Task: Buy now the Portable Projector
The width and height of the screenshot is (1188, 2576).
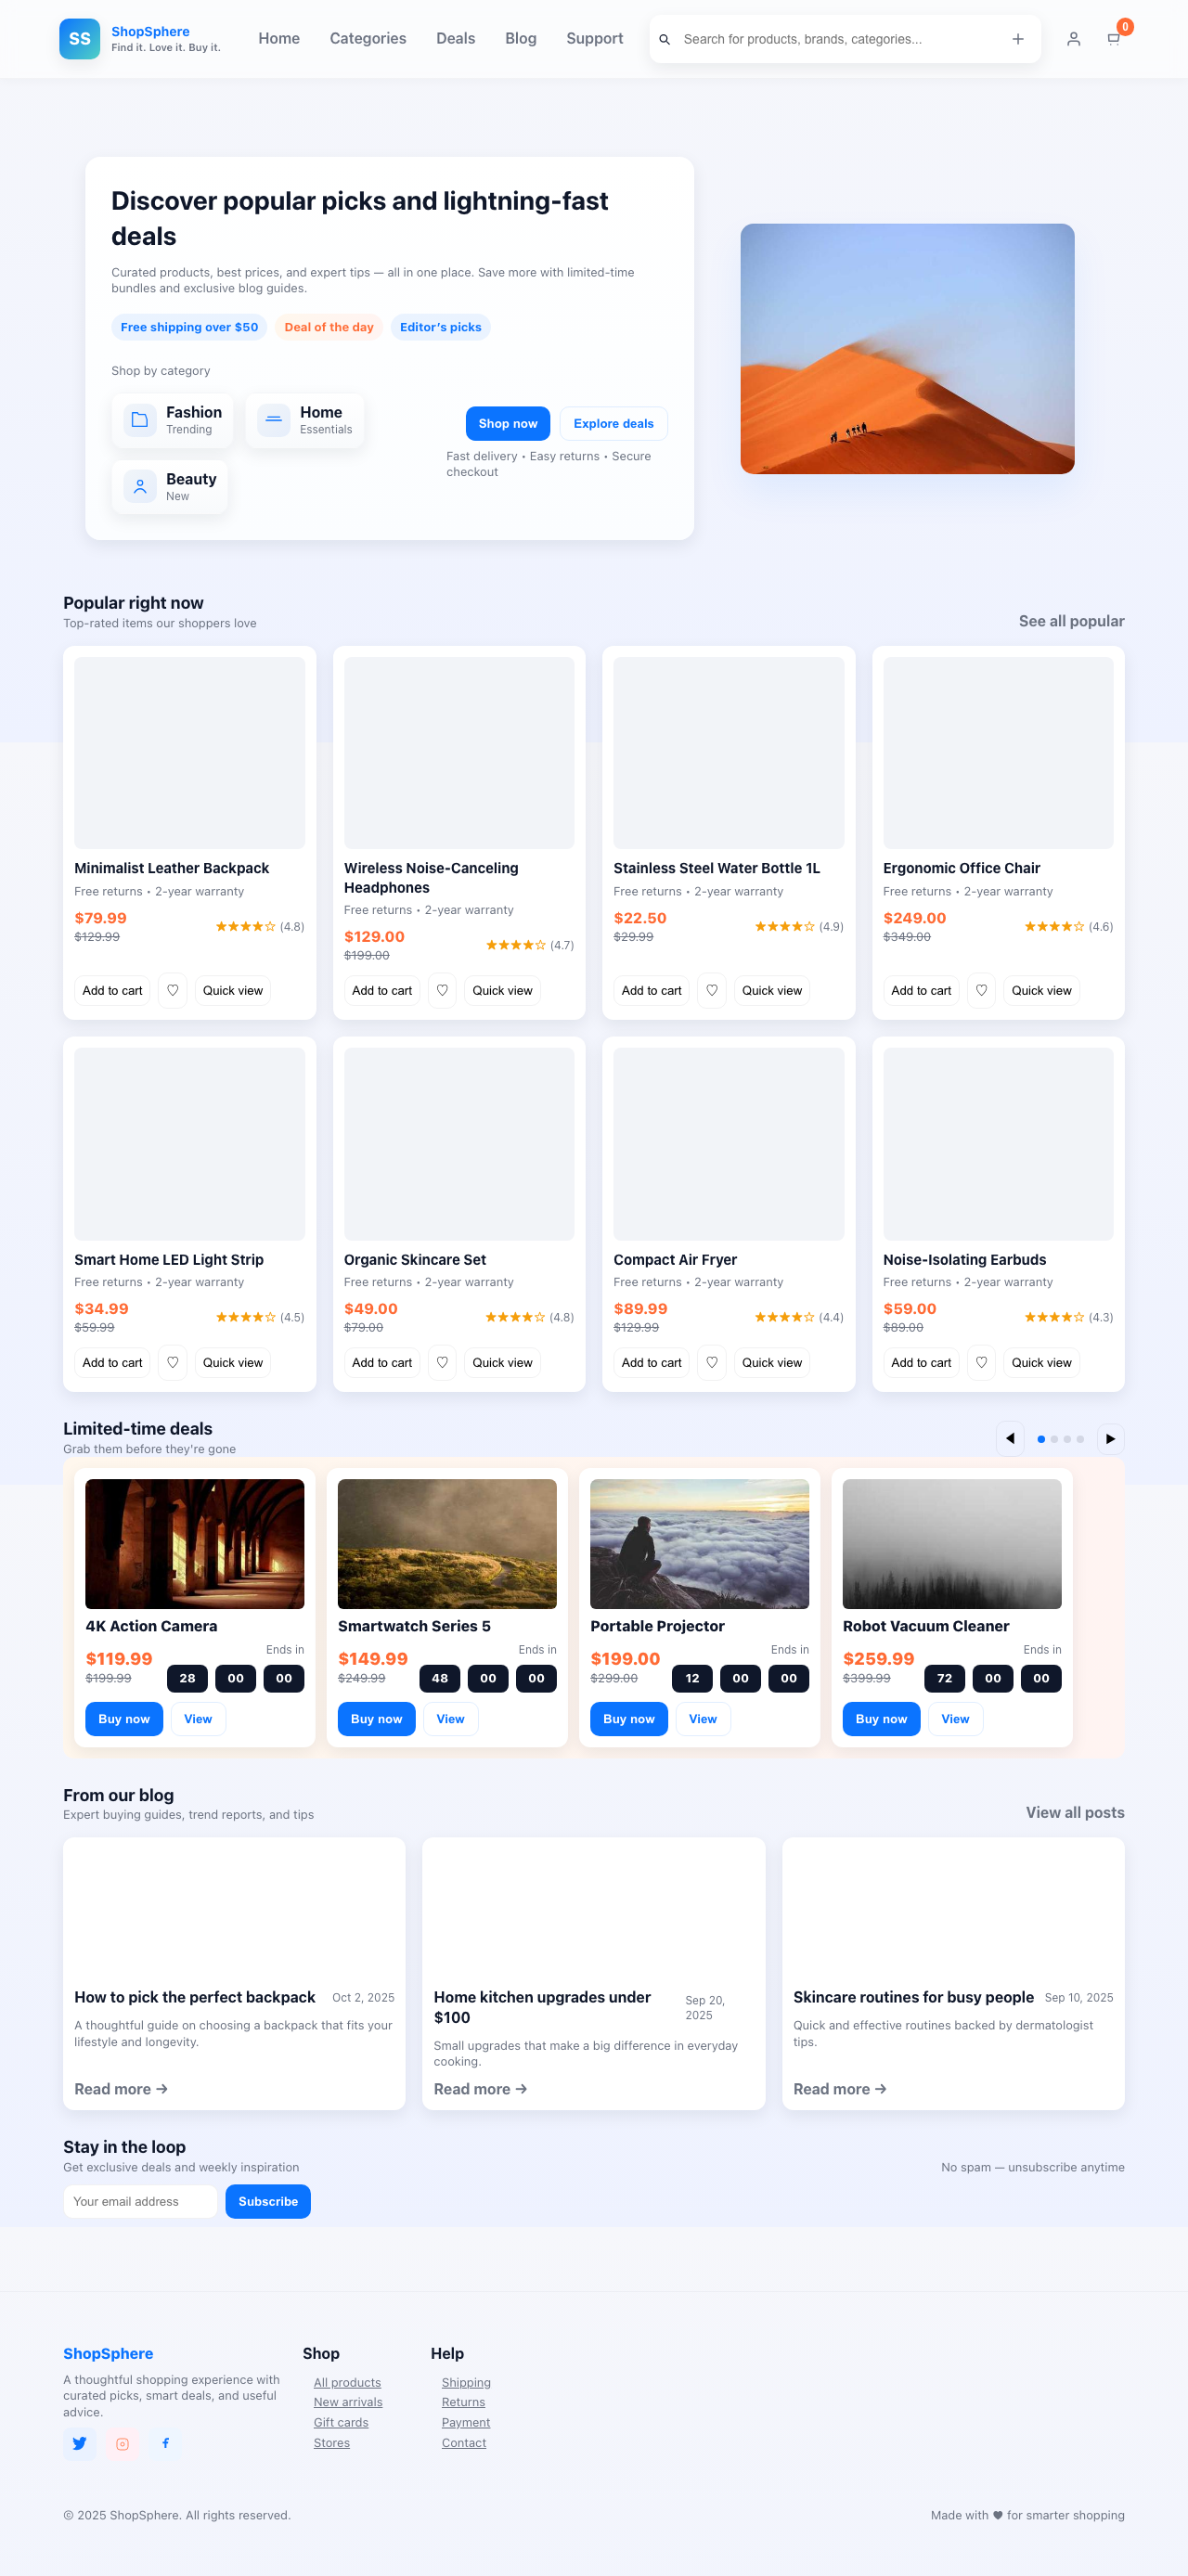Action: [629, 1719]
